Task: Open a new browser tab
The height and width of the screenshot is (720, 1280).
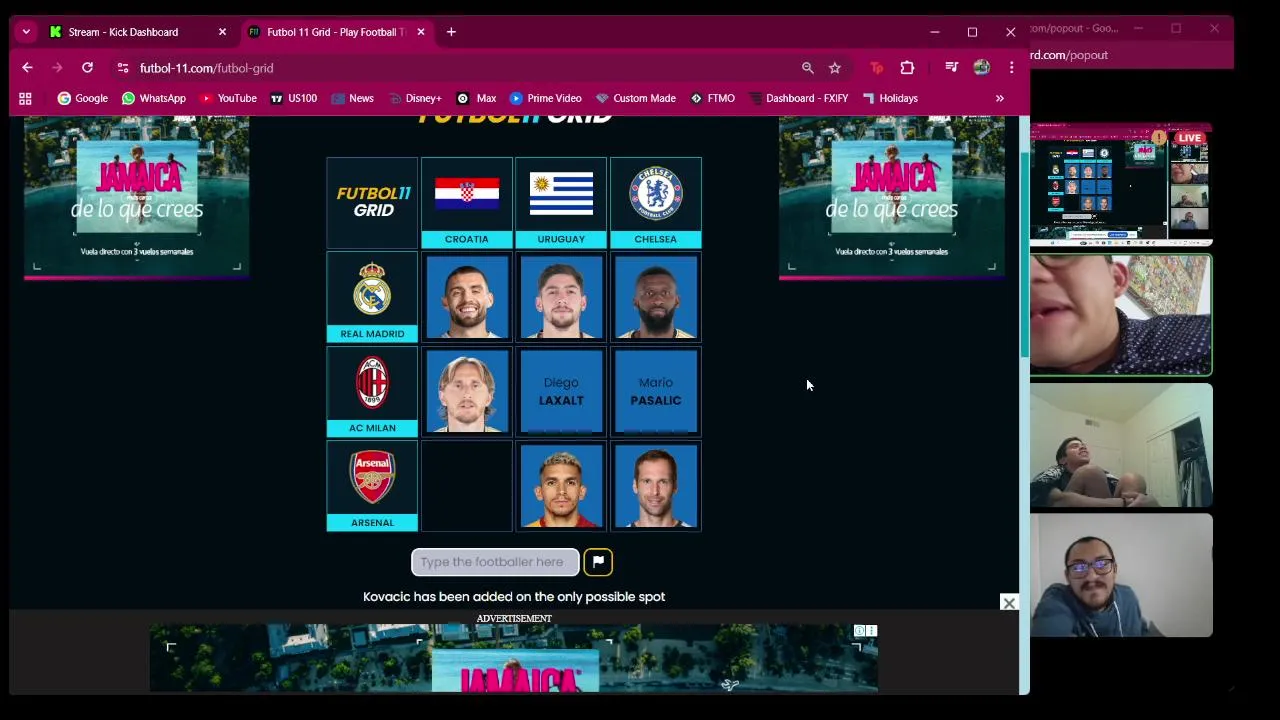Action: tap(451, 32)
